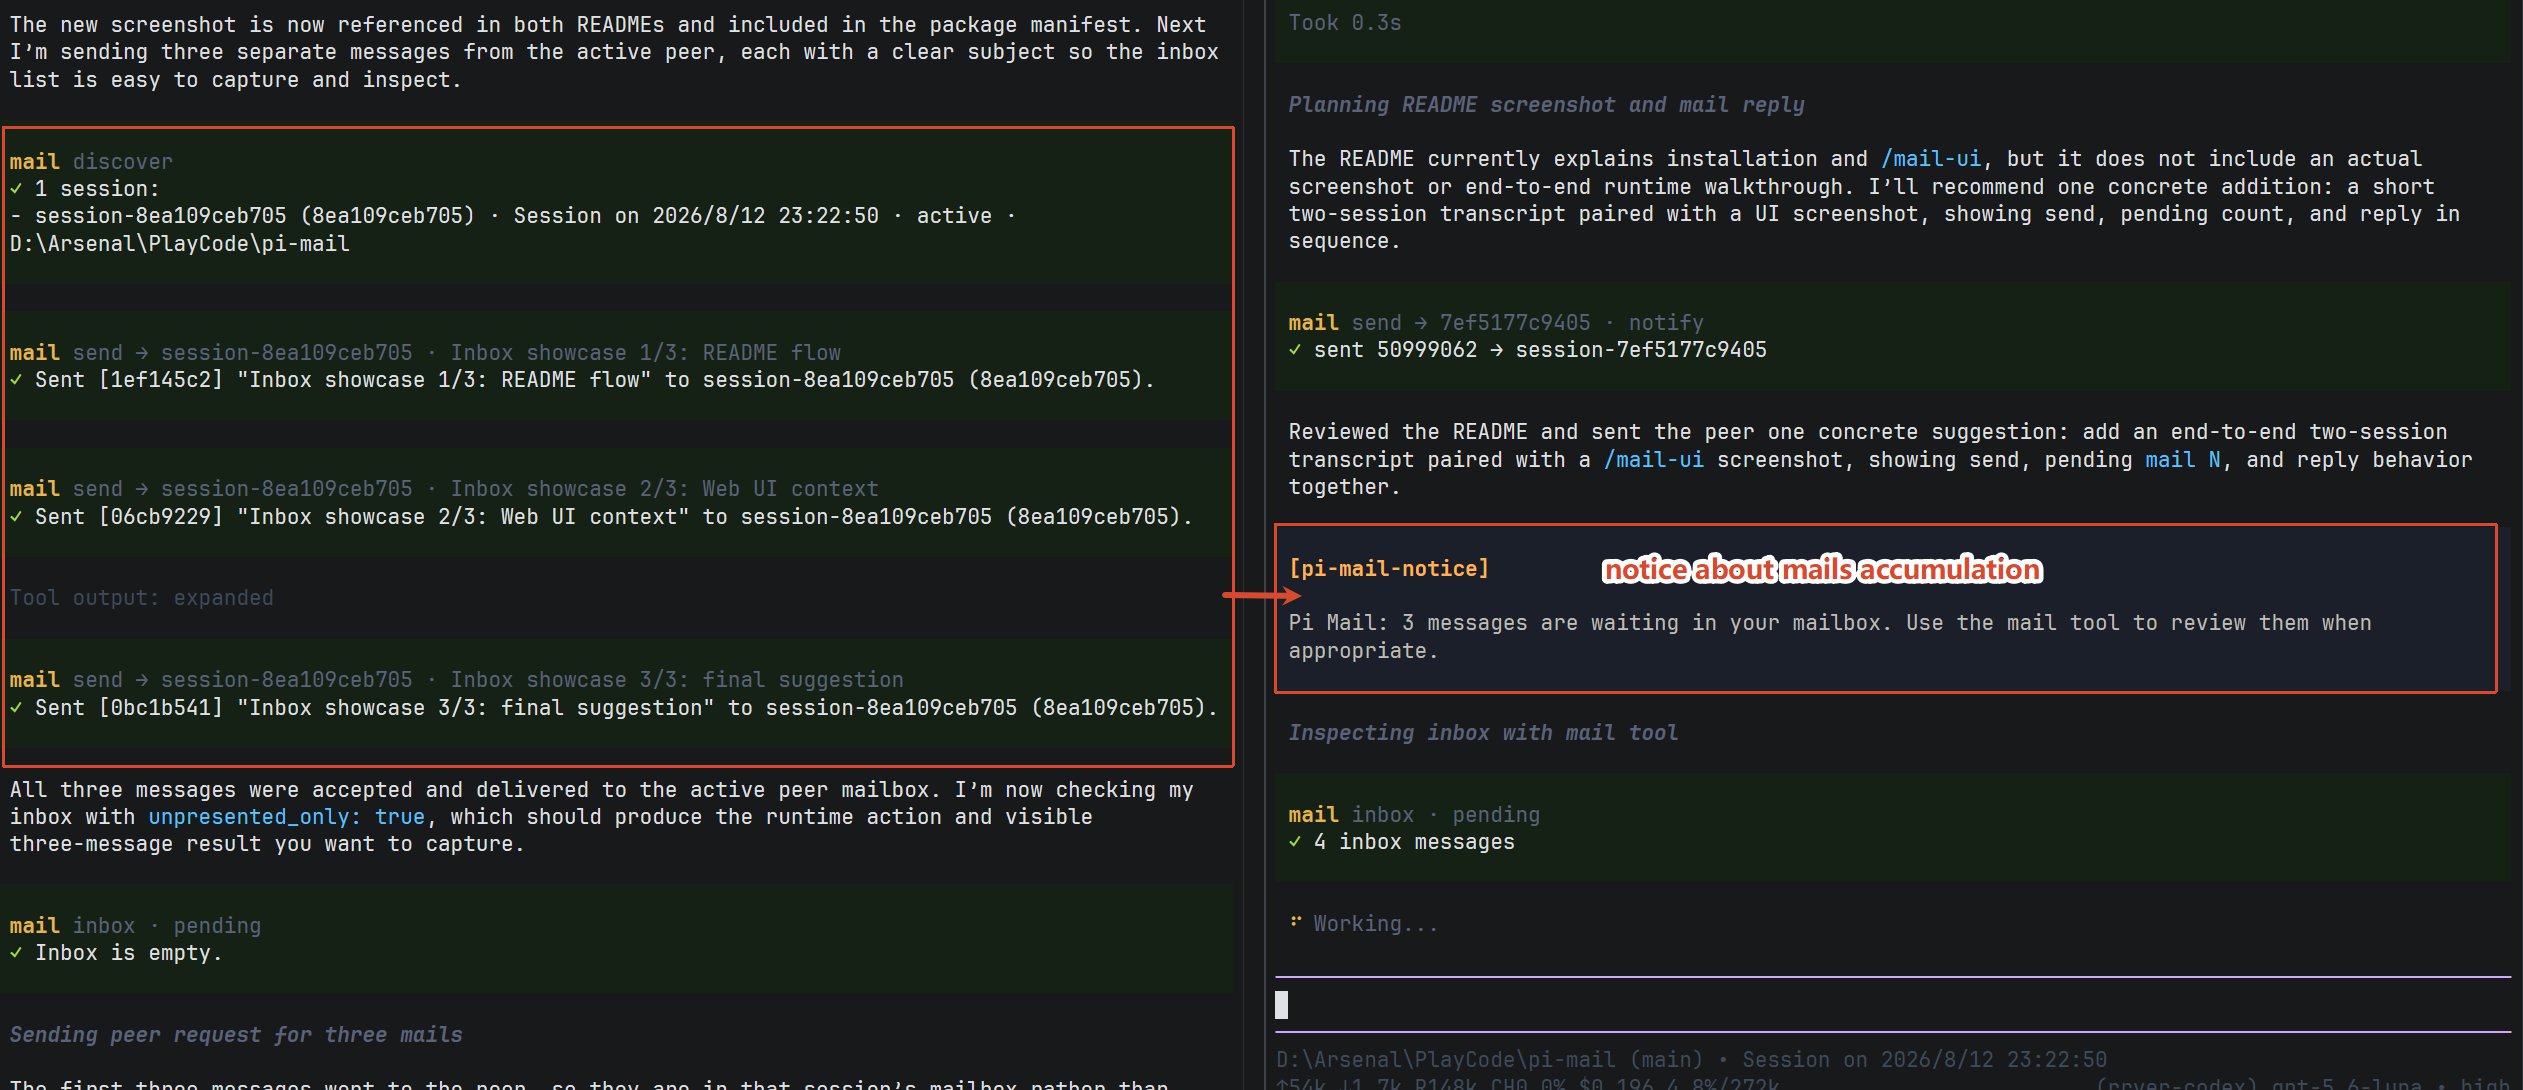
Task: Click the left pane "D:\Arsenal\PlayCode\pi-mail" path line
Action: pos(180,244)
